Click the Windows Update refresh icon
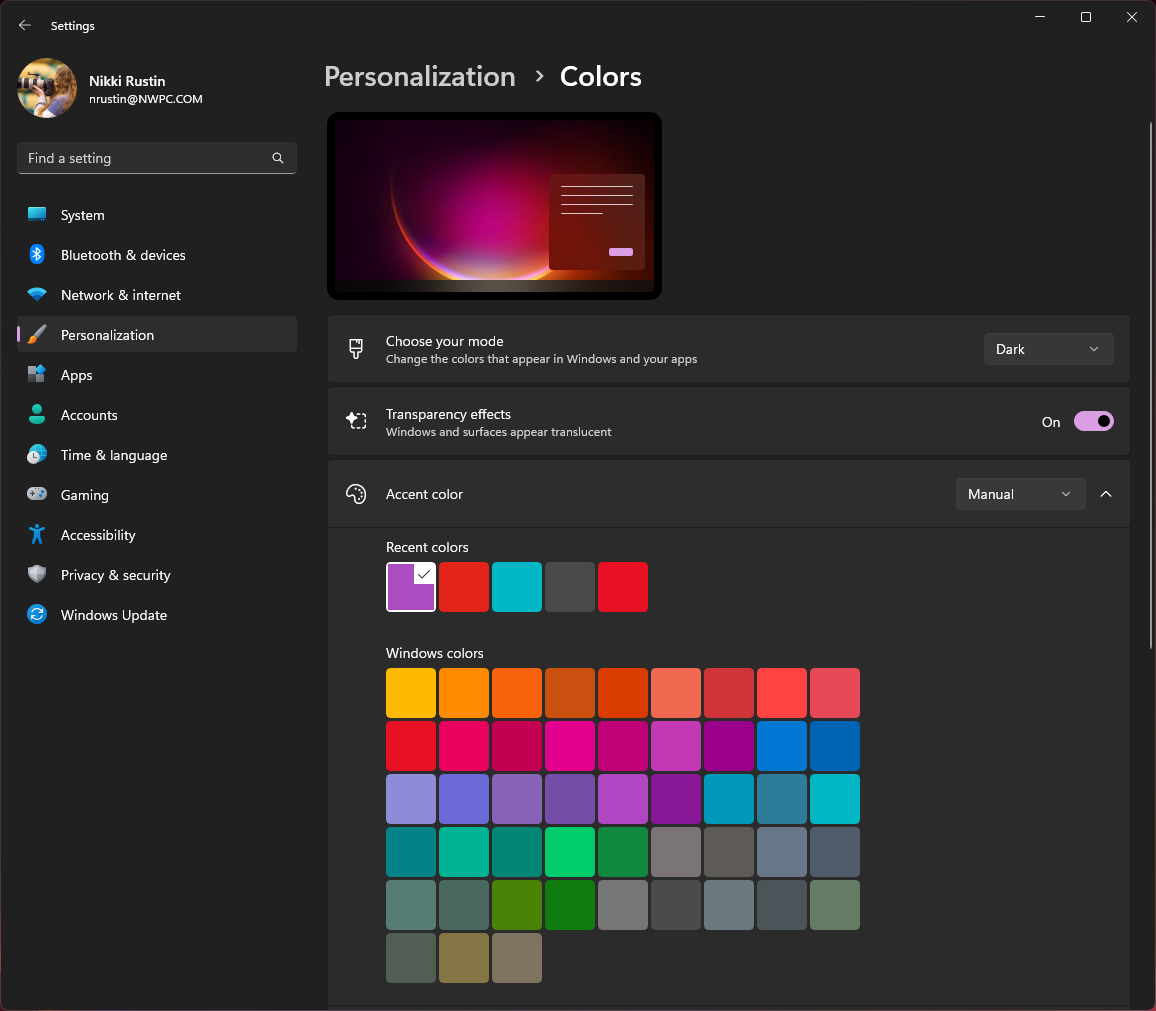Viewport: 1156px width, 1011px height. pos(37,614)
